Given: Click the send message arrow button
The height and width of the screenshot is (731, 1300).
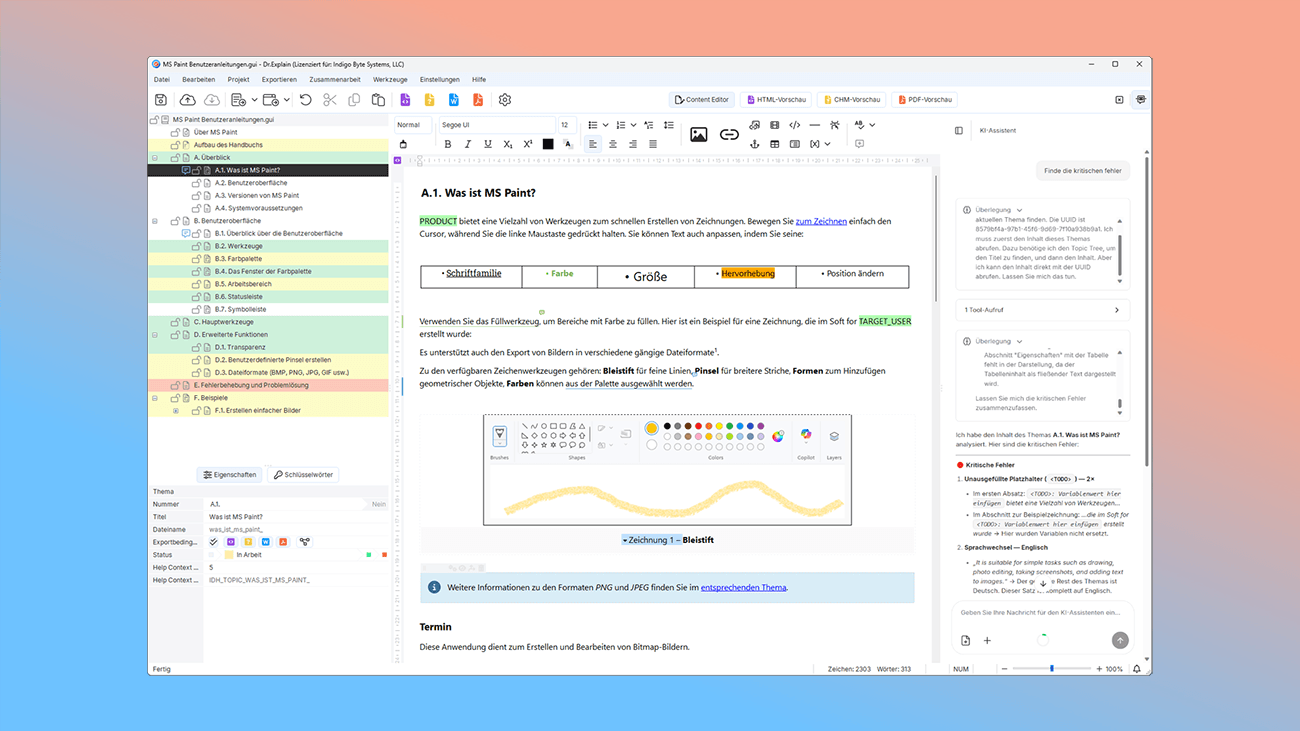Looking at the screenshot, I should point(1120,640).
